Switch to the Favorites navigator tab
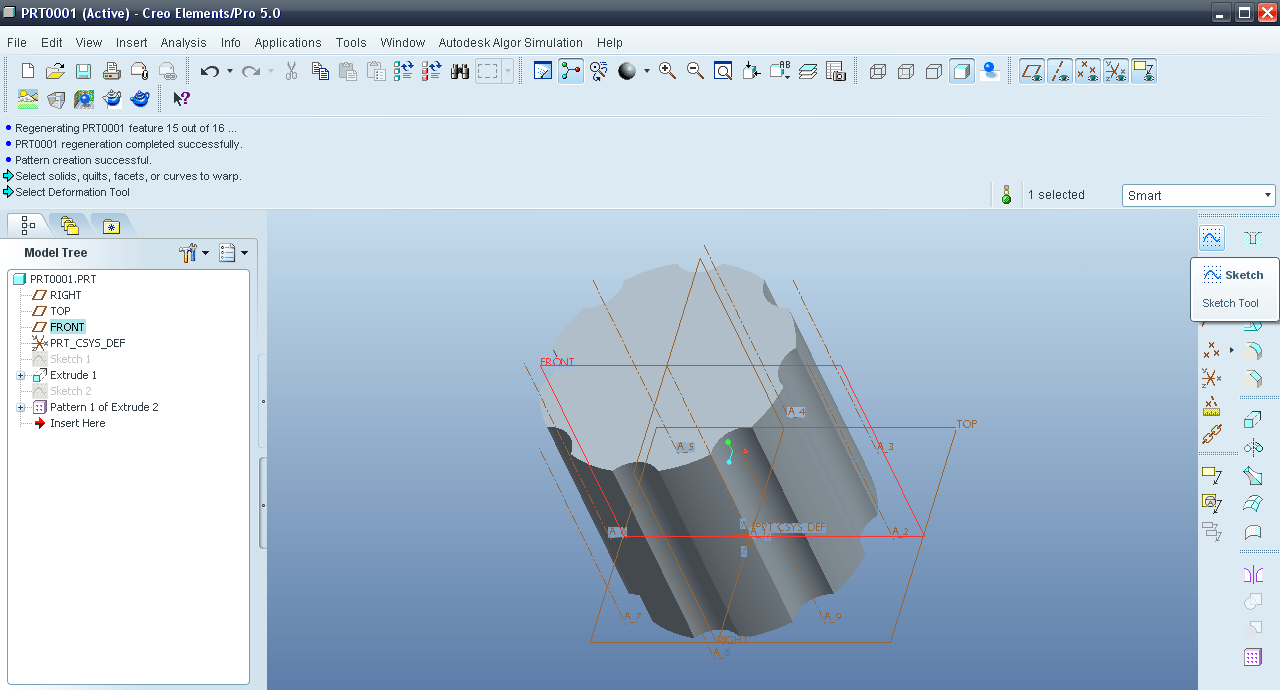 click(111, 226)
